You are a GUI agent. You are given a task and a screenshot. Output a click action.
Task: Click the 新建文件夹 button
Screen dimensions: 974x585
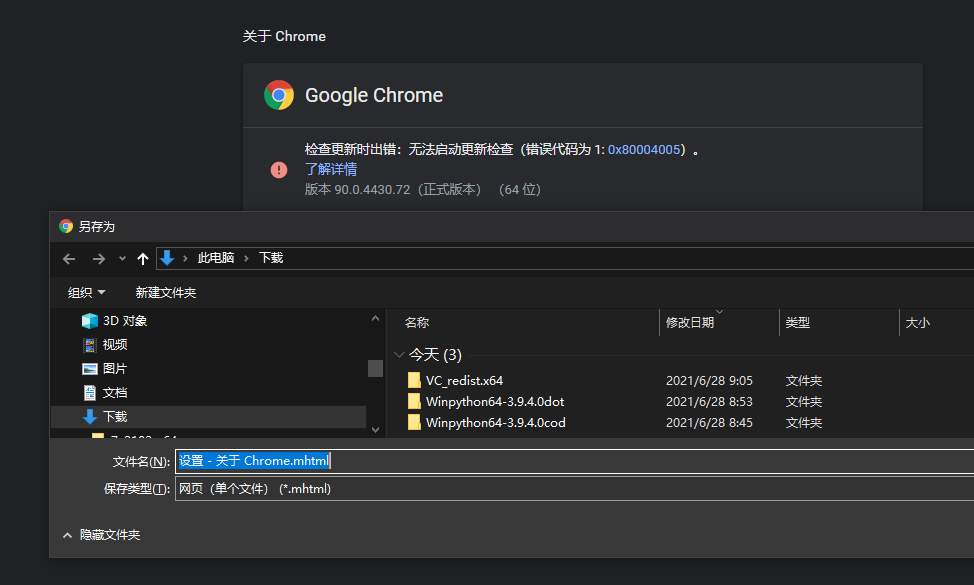(x=166, y=293)
